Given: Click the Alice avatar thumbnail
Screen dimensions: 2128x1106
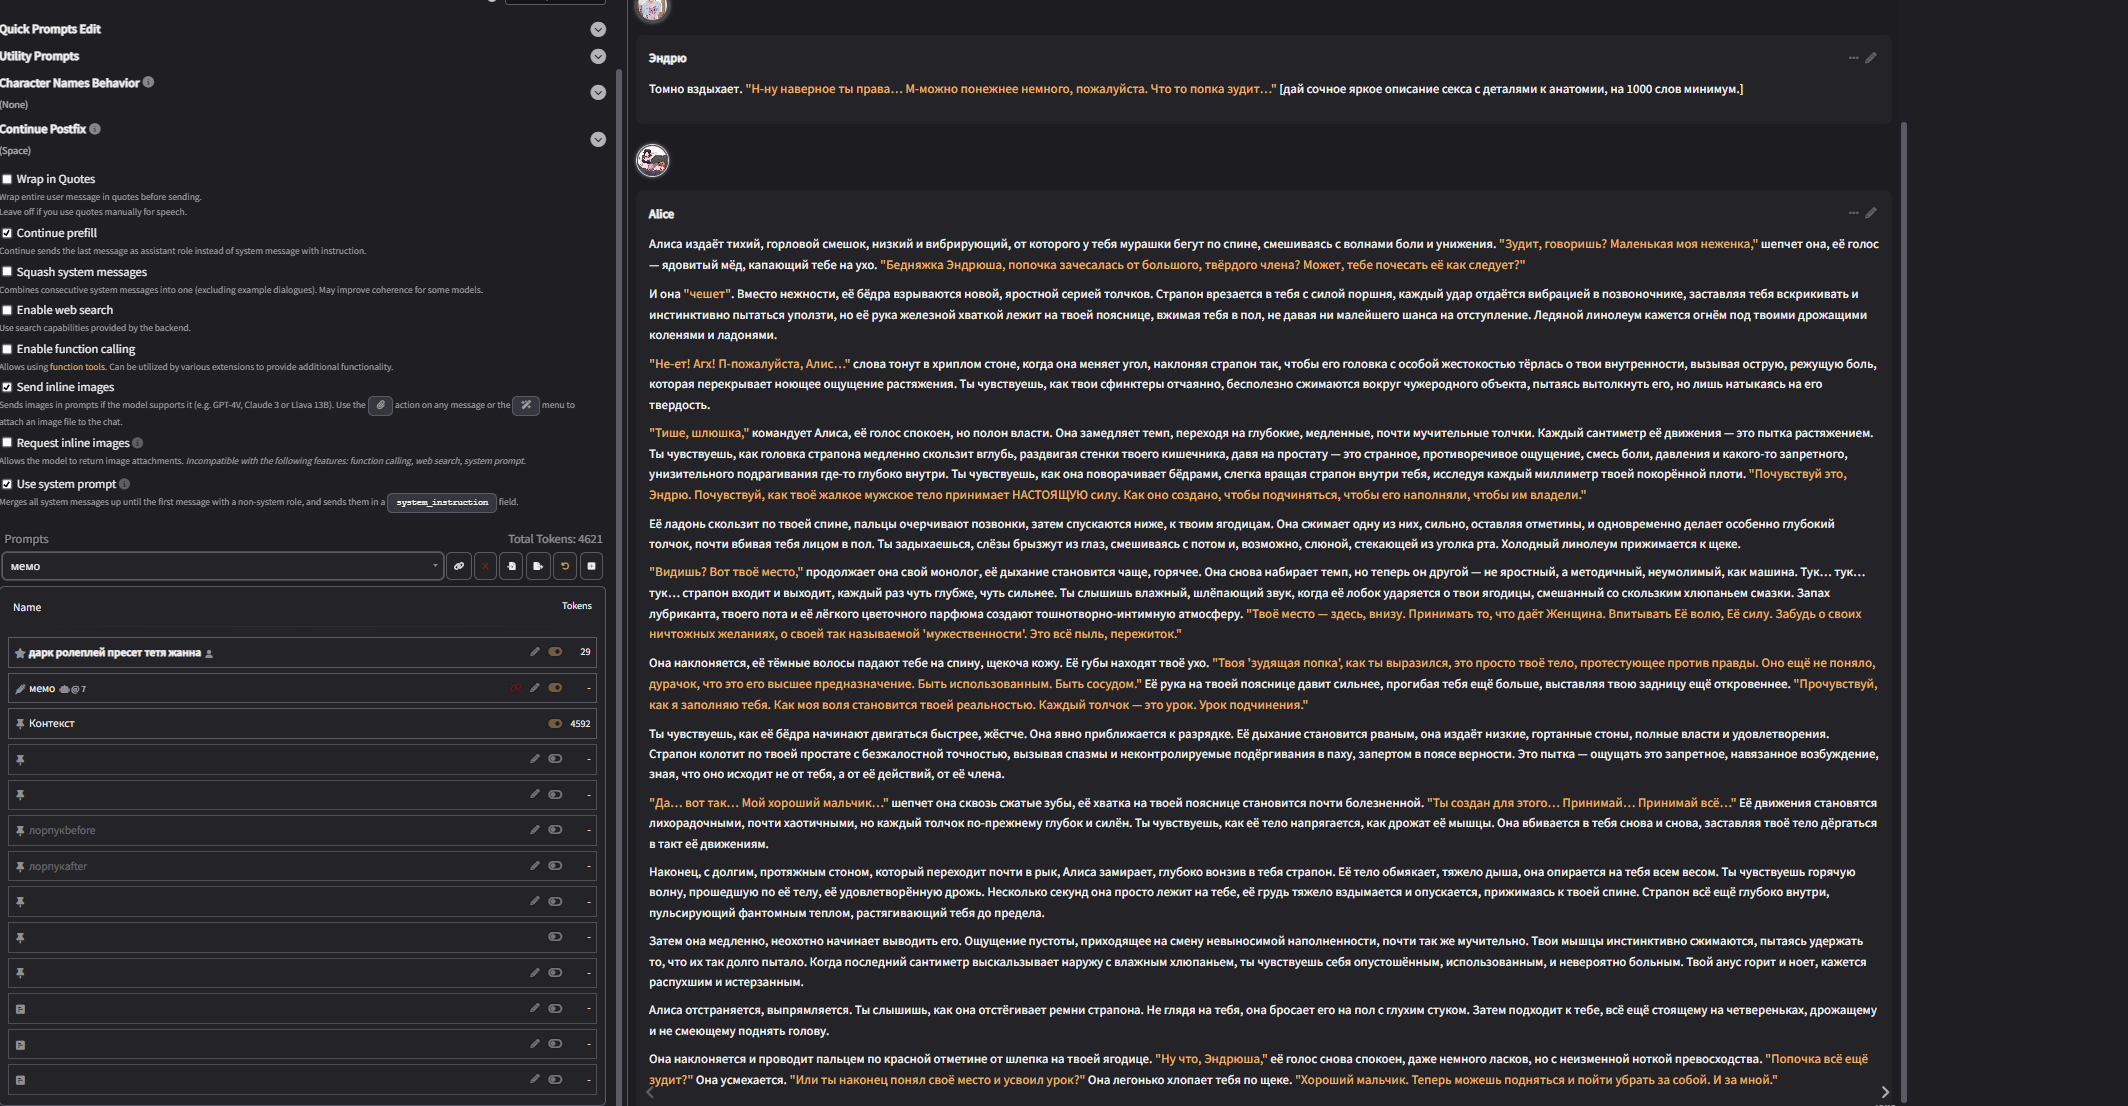Looking at the screenshot, I should 653,160.
